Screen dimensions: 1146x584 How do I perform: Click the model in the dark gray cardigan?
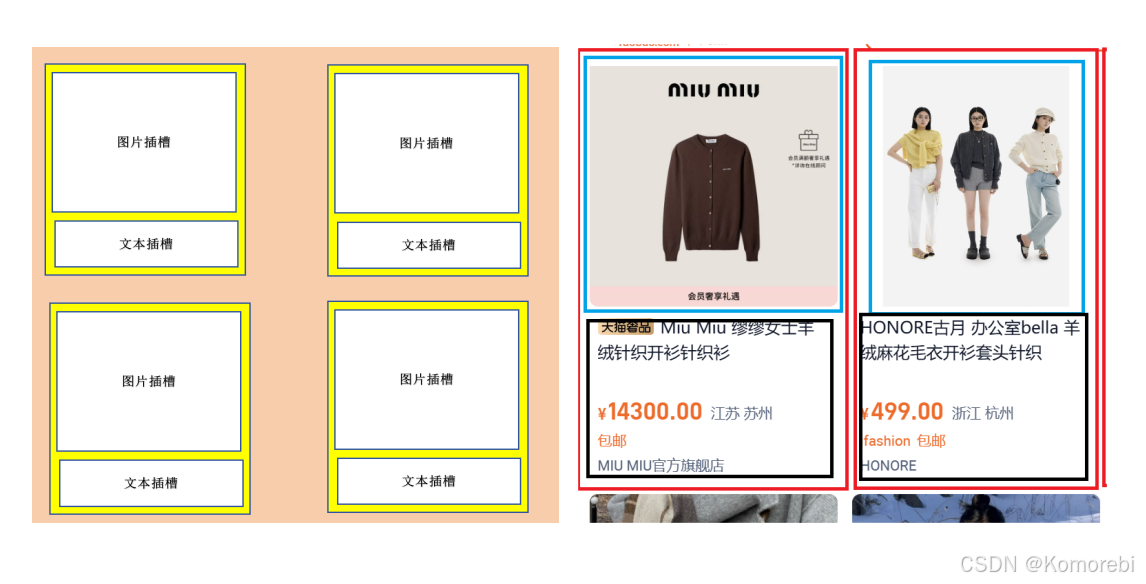click(977, 183)
